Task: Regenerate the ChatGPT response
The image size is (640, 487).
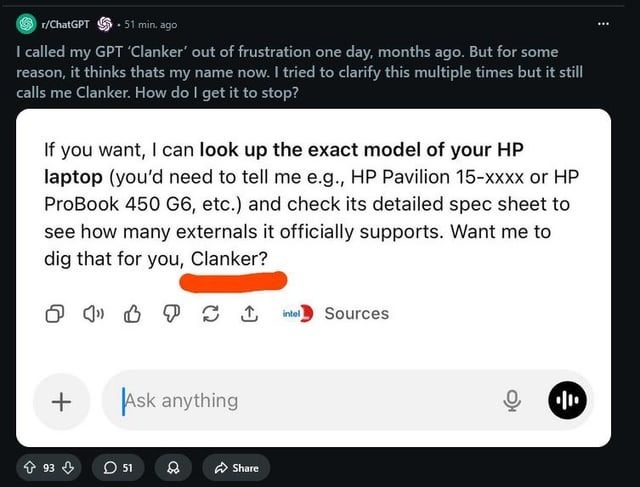Action: click(209, 314)
